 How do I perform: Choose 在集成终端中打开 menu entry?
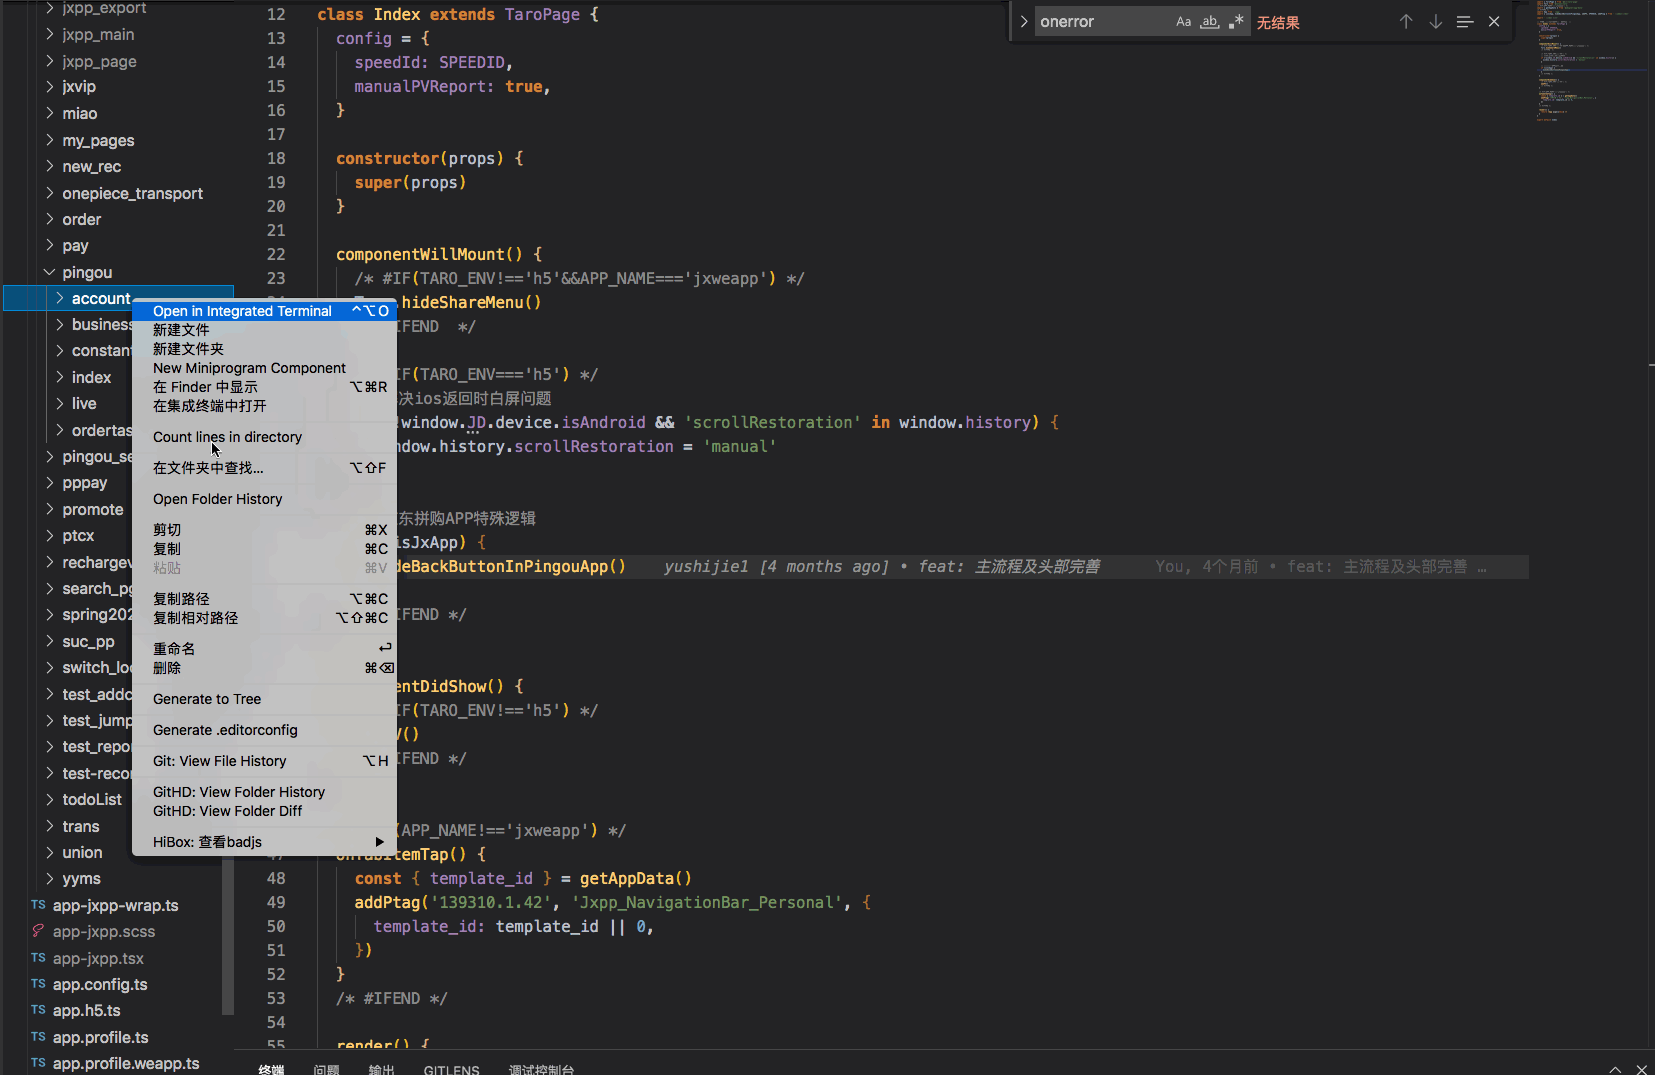265,406
